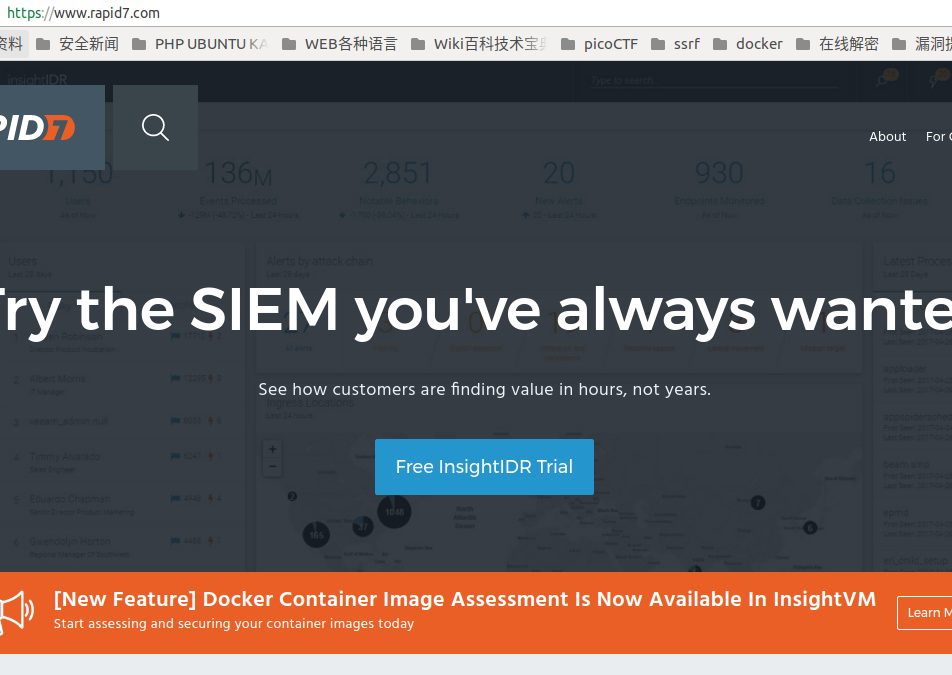The image size is (952, 675).
Task: Open the docker bookmark folder
Action: [x=747, y=44]
